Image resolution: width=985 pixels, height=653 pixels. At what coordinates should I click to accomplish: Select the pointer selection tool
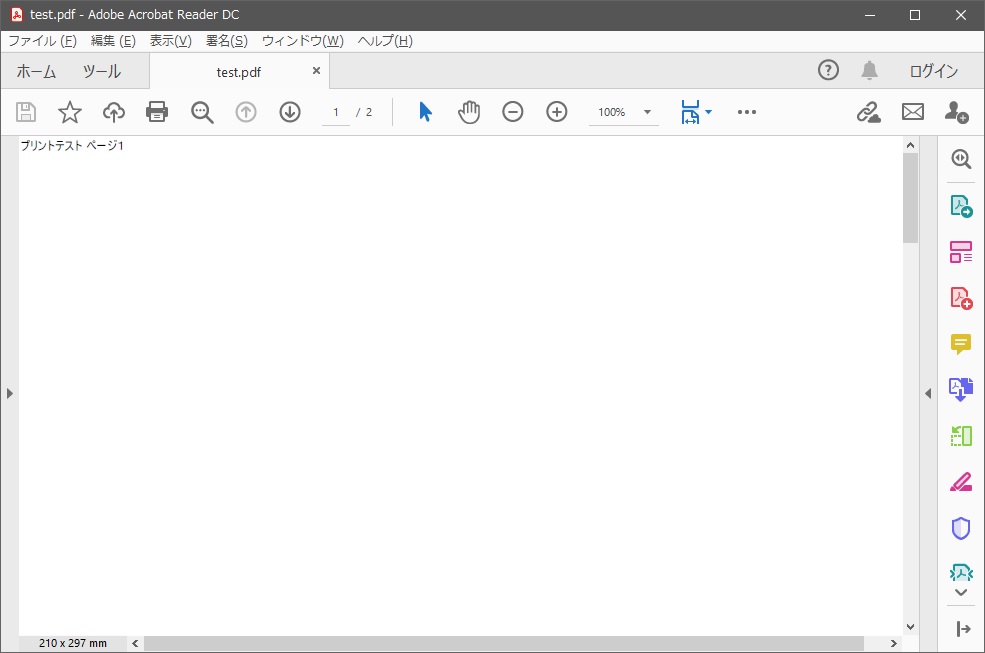[424, 112]
